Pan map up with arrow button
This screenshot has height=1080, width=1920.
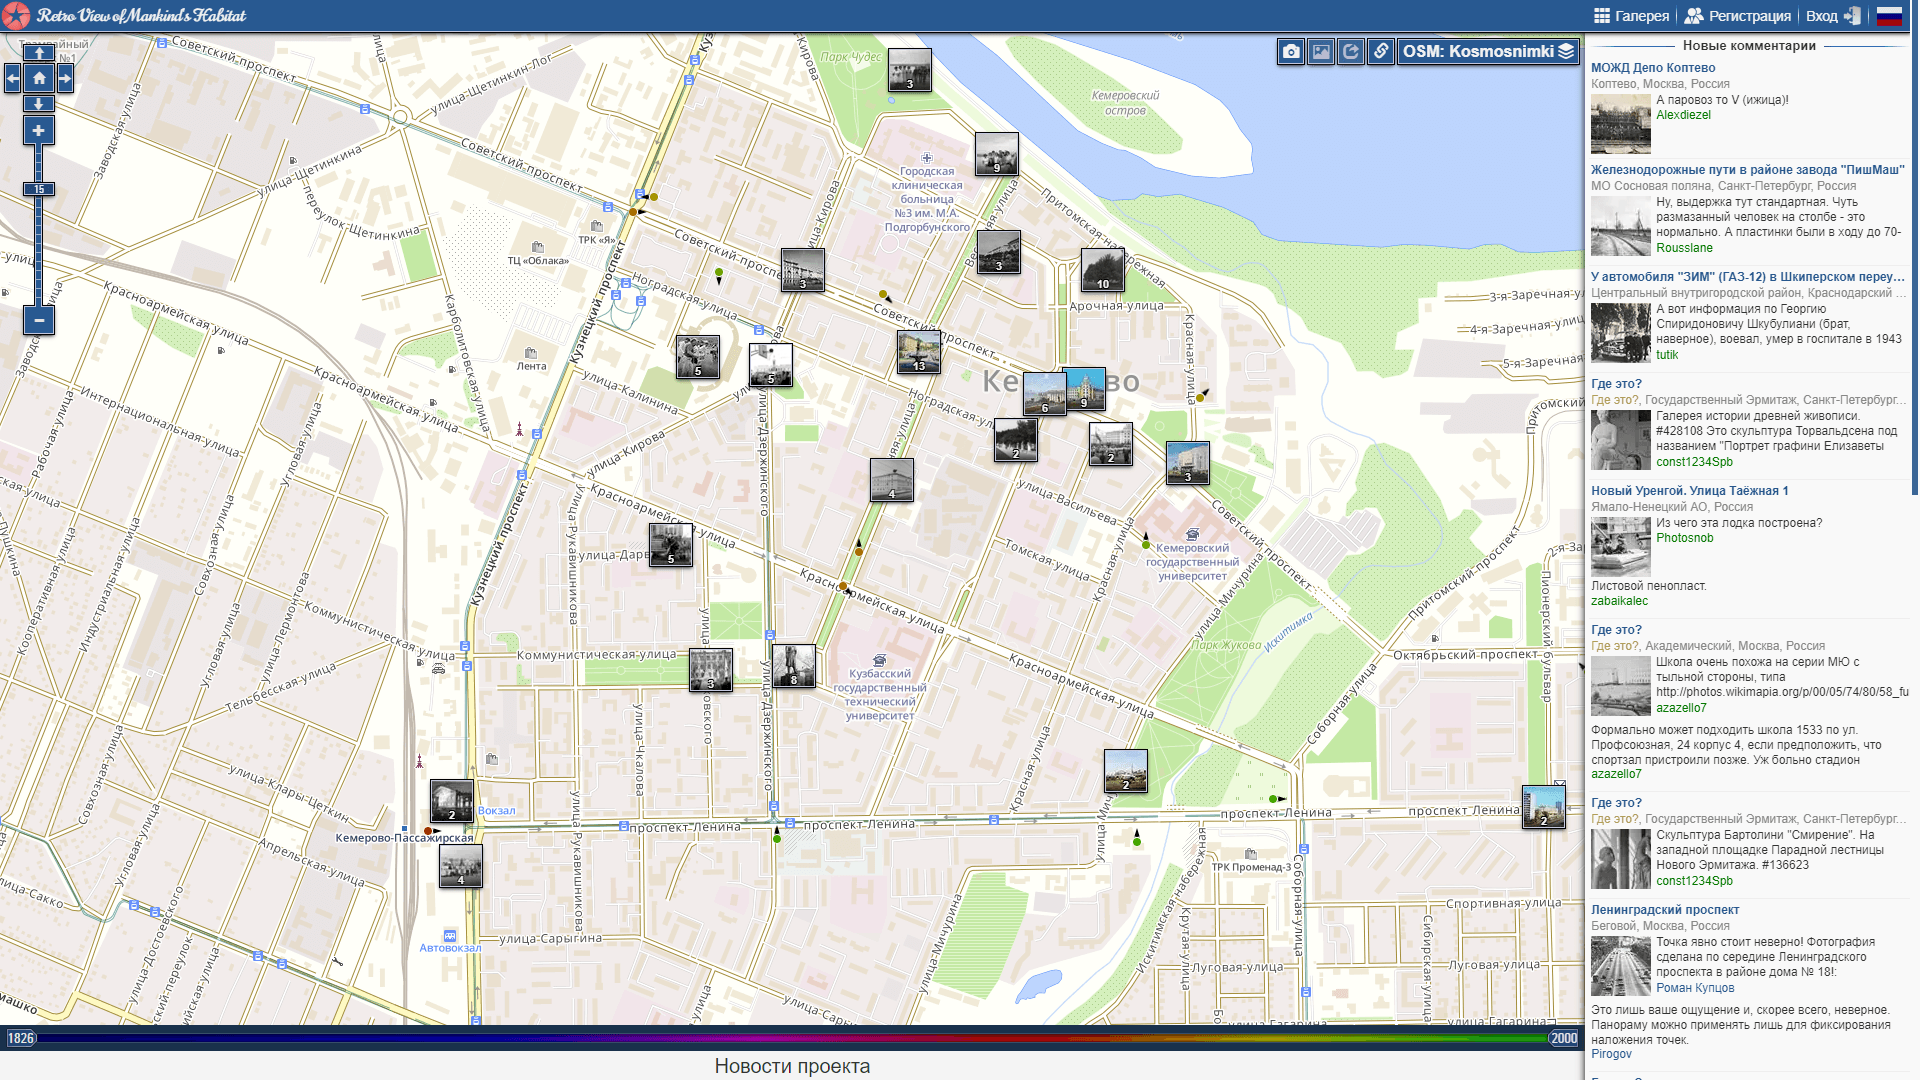click(38, 53)
